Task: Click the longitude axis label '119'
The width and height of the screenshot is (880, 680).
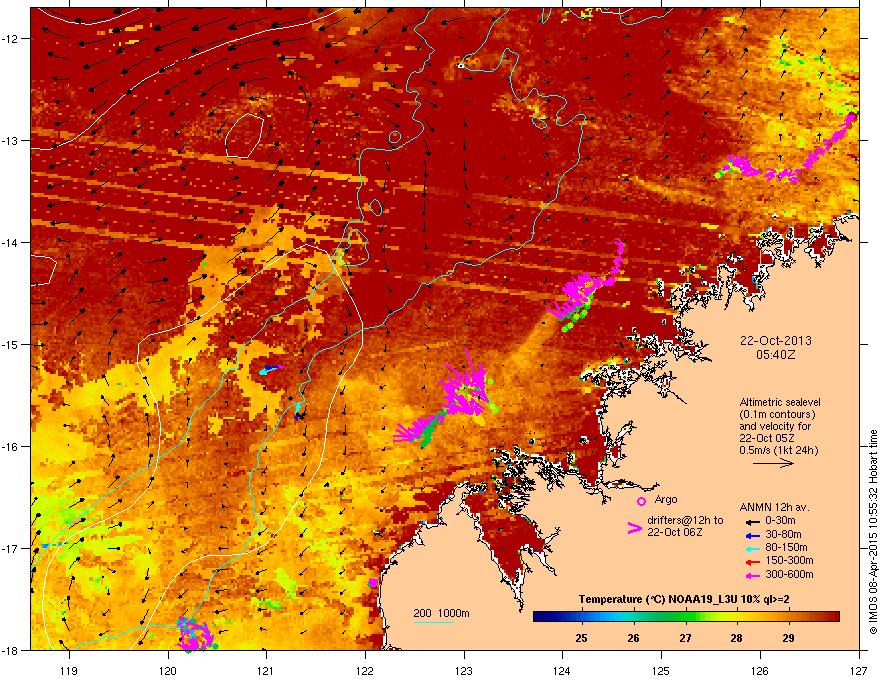Action: (69, 670)
